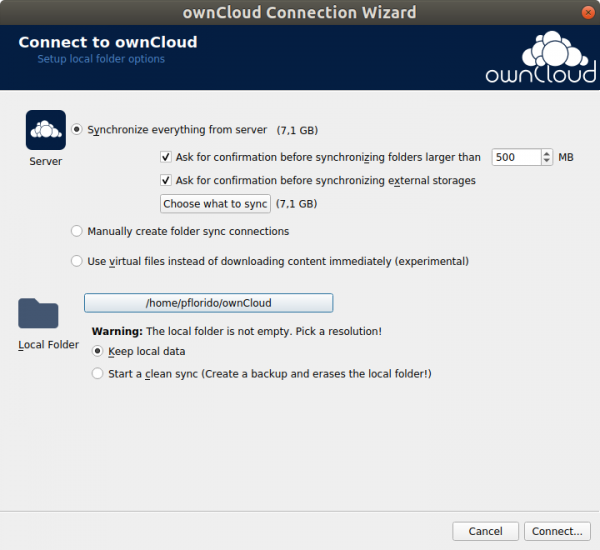Viewport: 600px width, 550px height.
Task: Click the Local Folder icon
Action: 38,313
